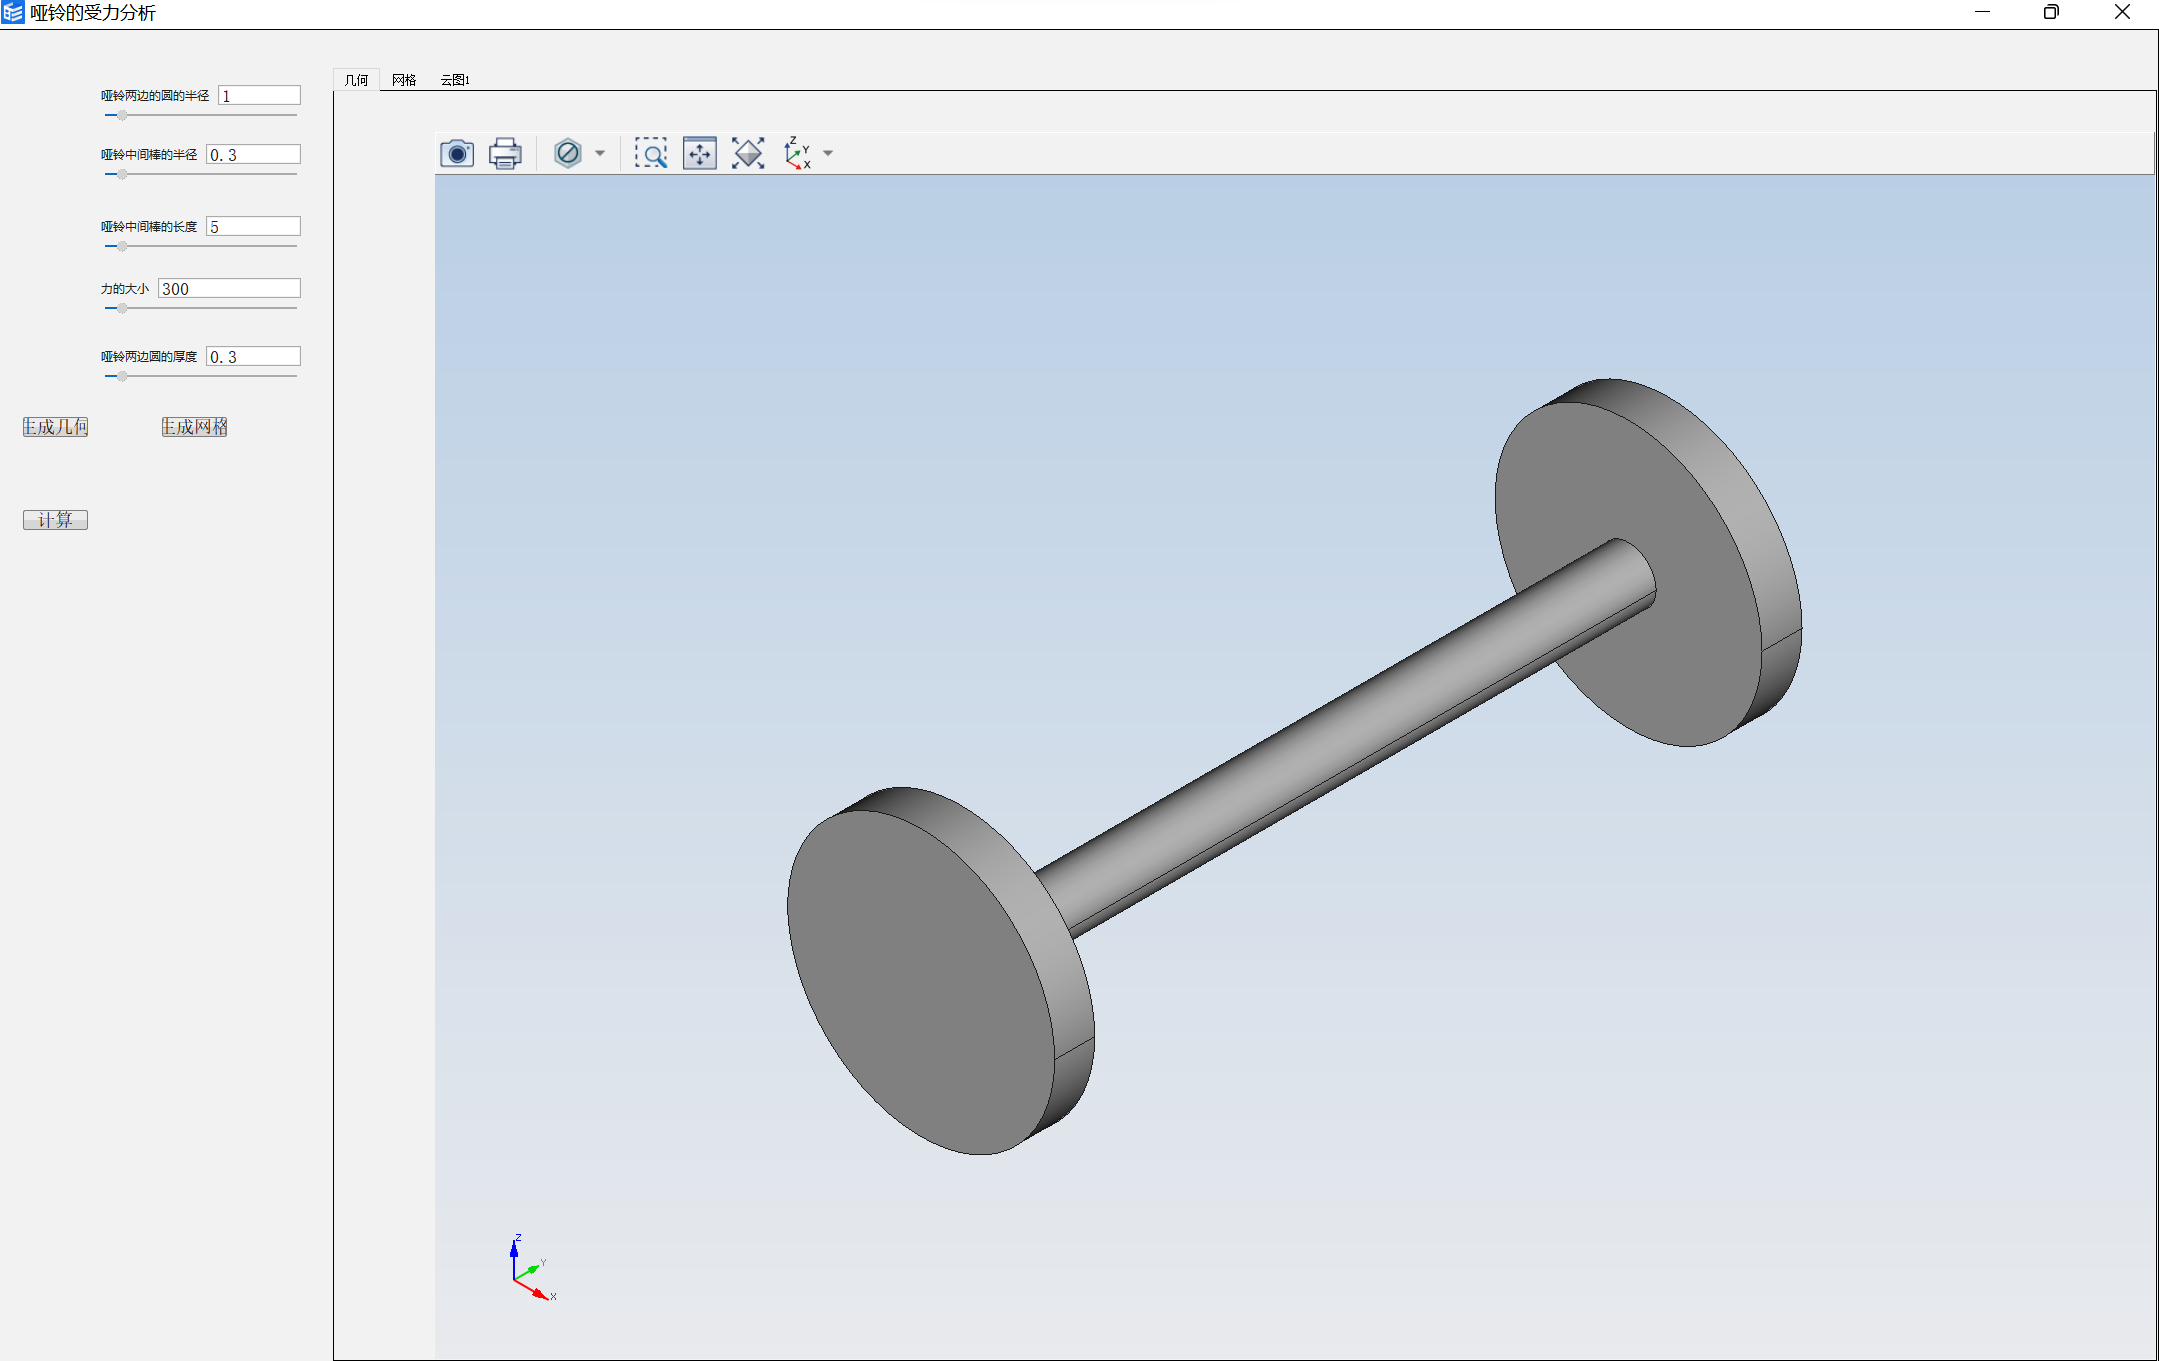Close the 哑铃的受力分析 window
The height and width of the screenshot is (1361, 2159).
click(x=2122, y=12)
